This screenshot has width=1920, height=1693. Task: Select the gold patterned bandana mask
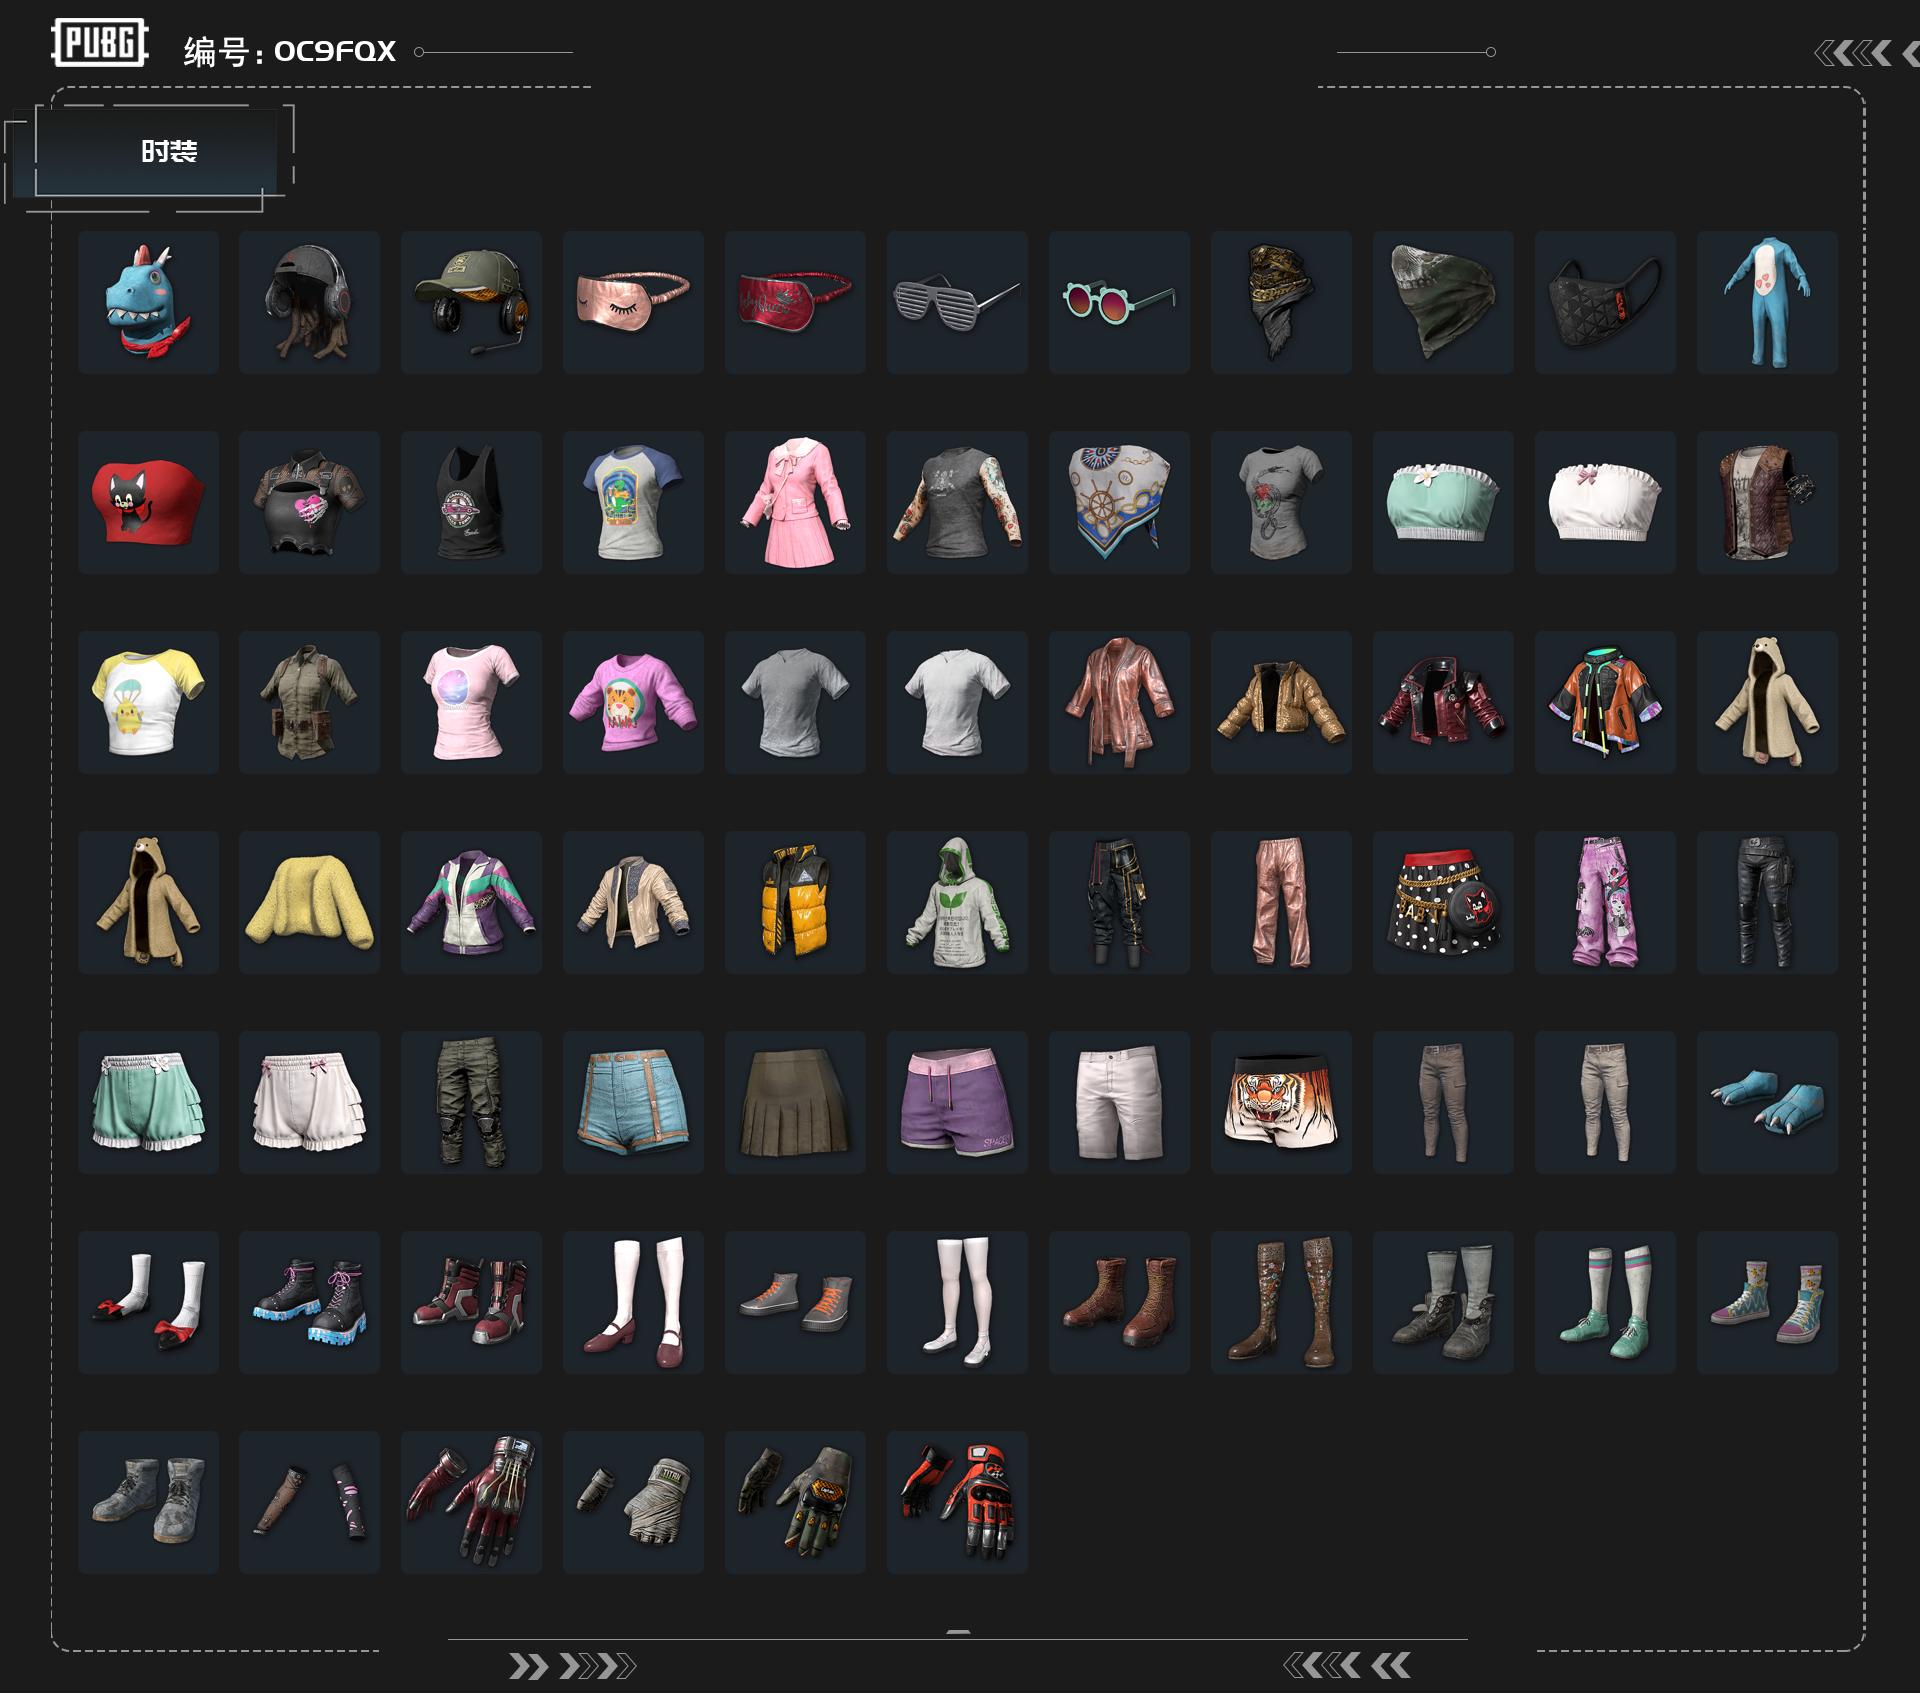tap(1281, 302)
